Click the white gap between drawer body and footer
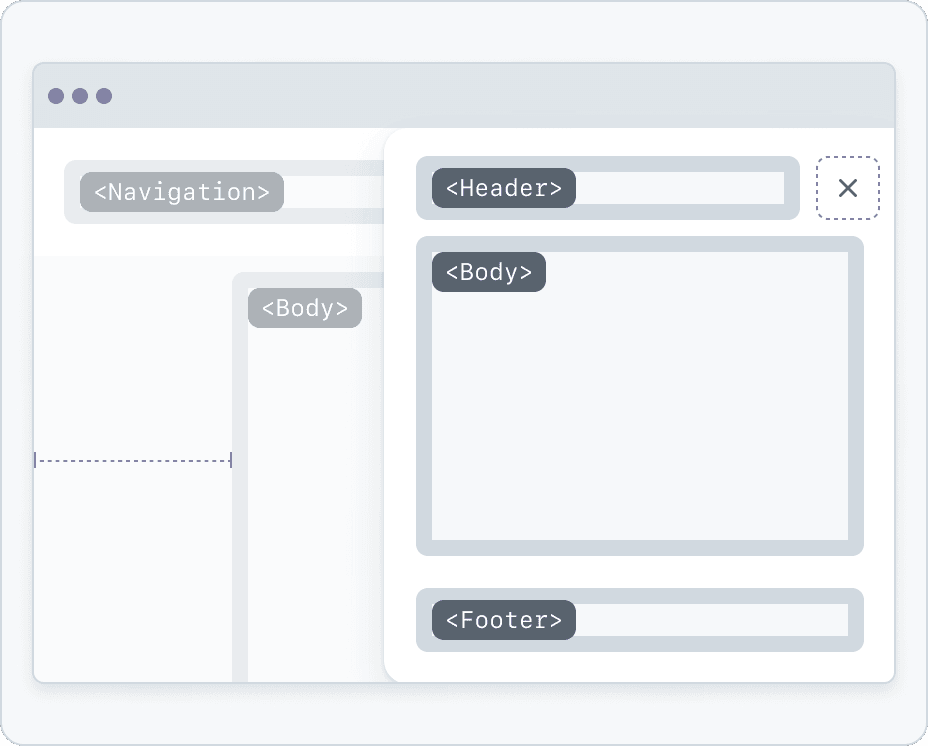 [640, 572]
